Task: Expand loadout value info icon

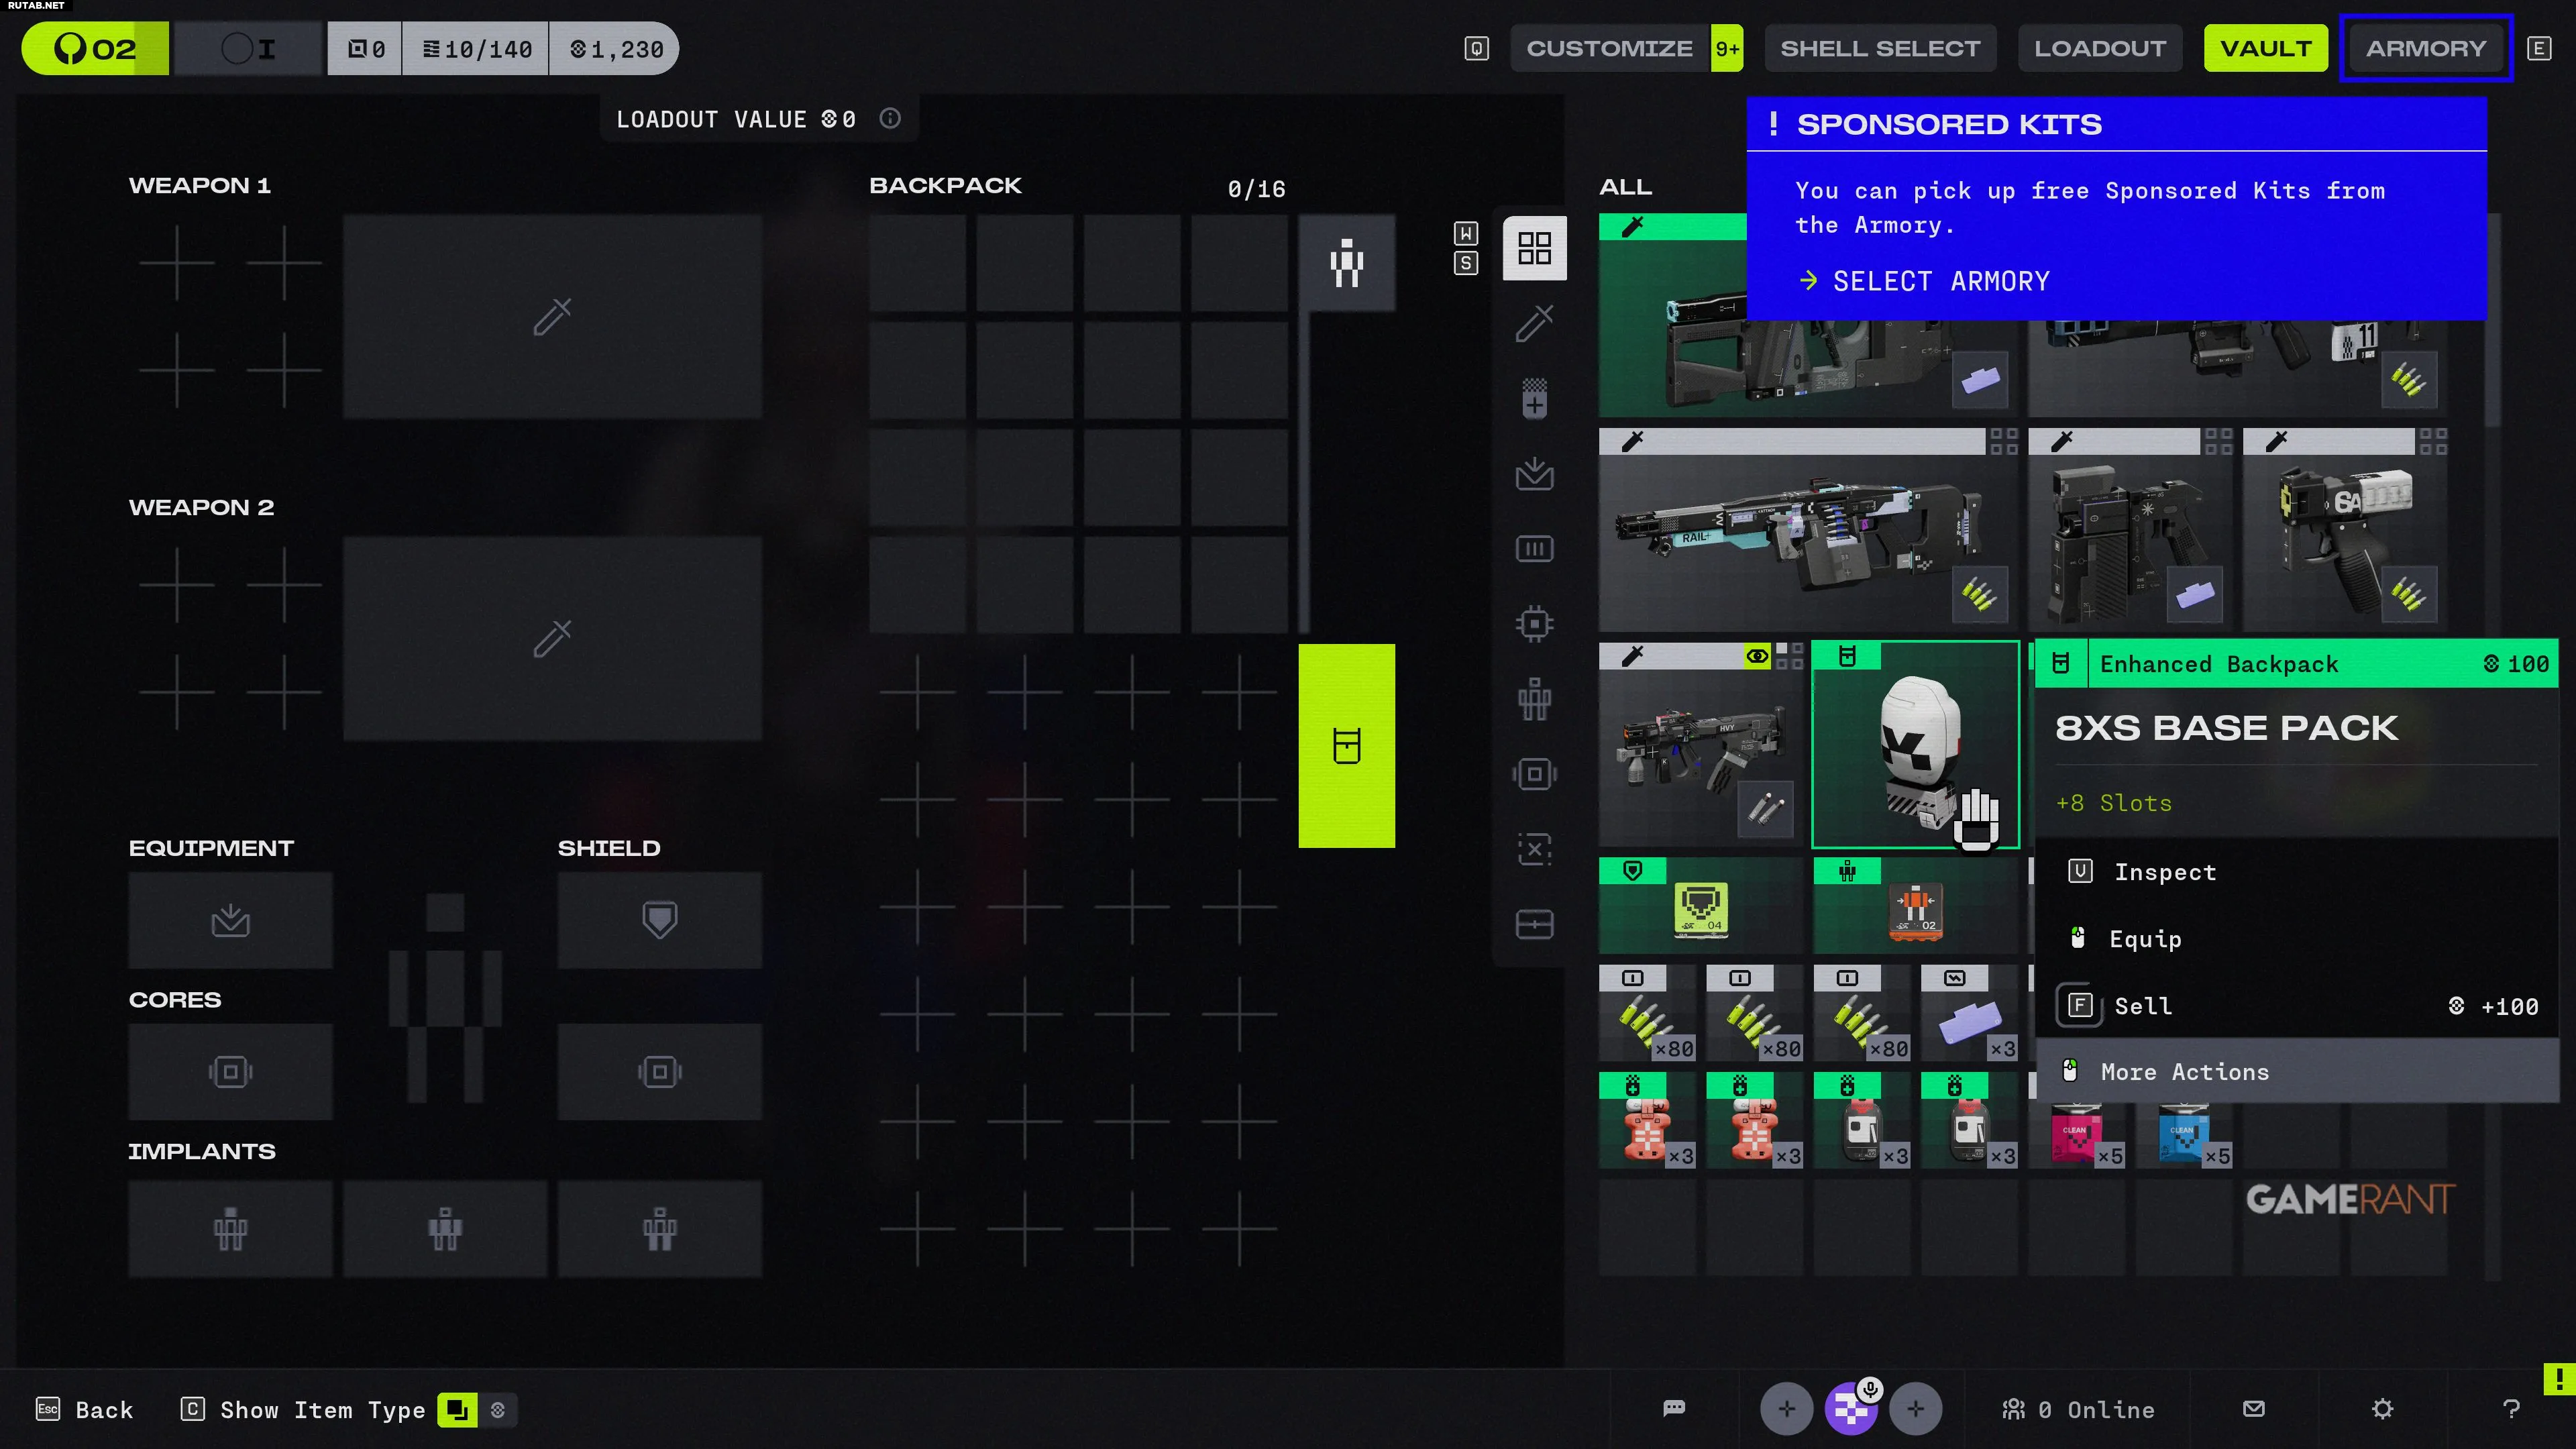Action: click(890, 119)
